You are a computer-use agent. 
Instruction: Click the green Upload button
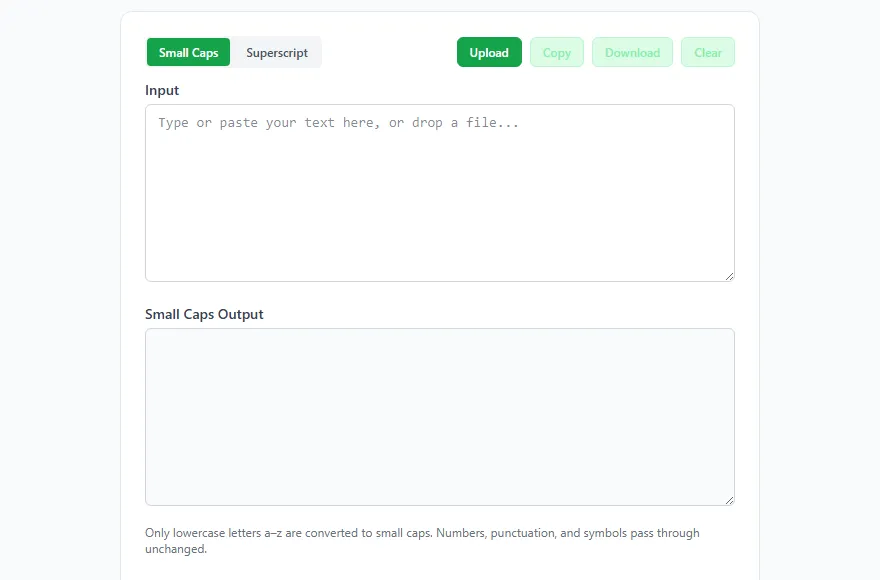coord(489,53)
